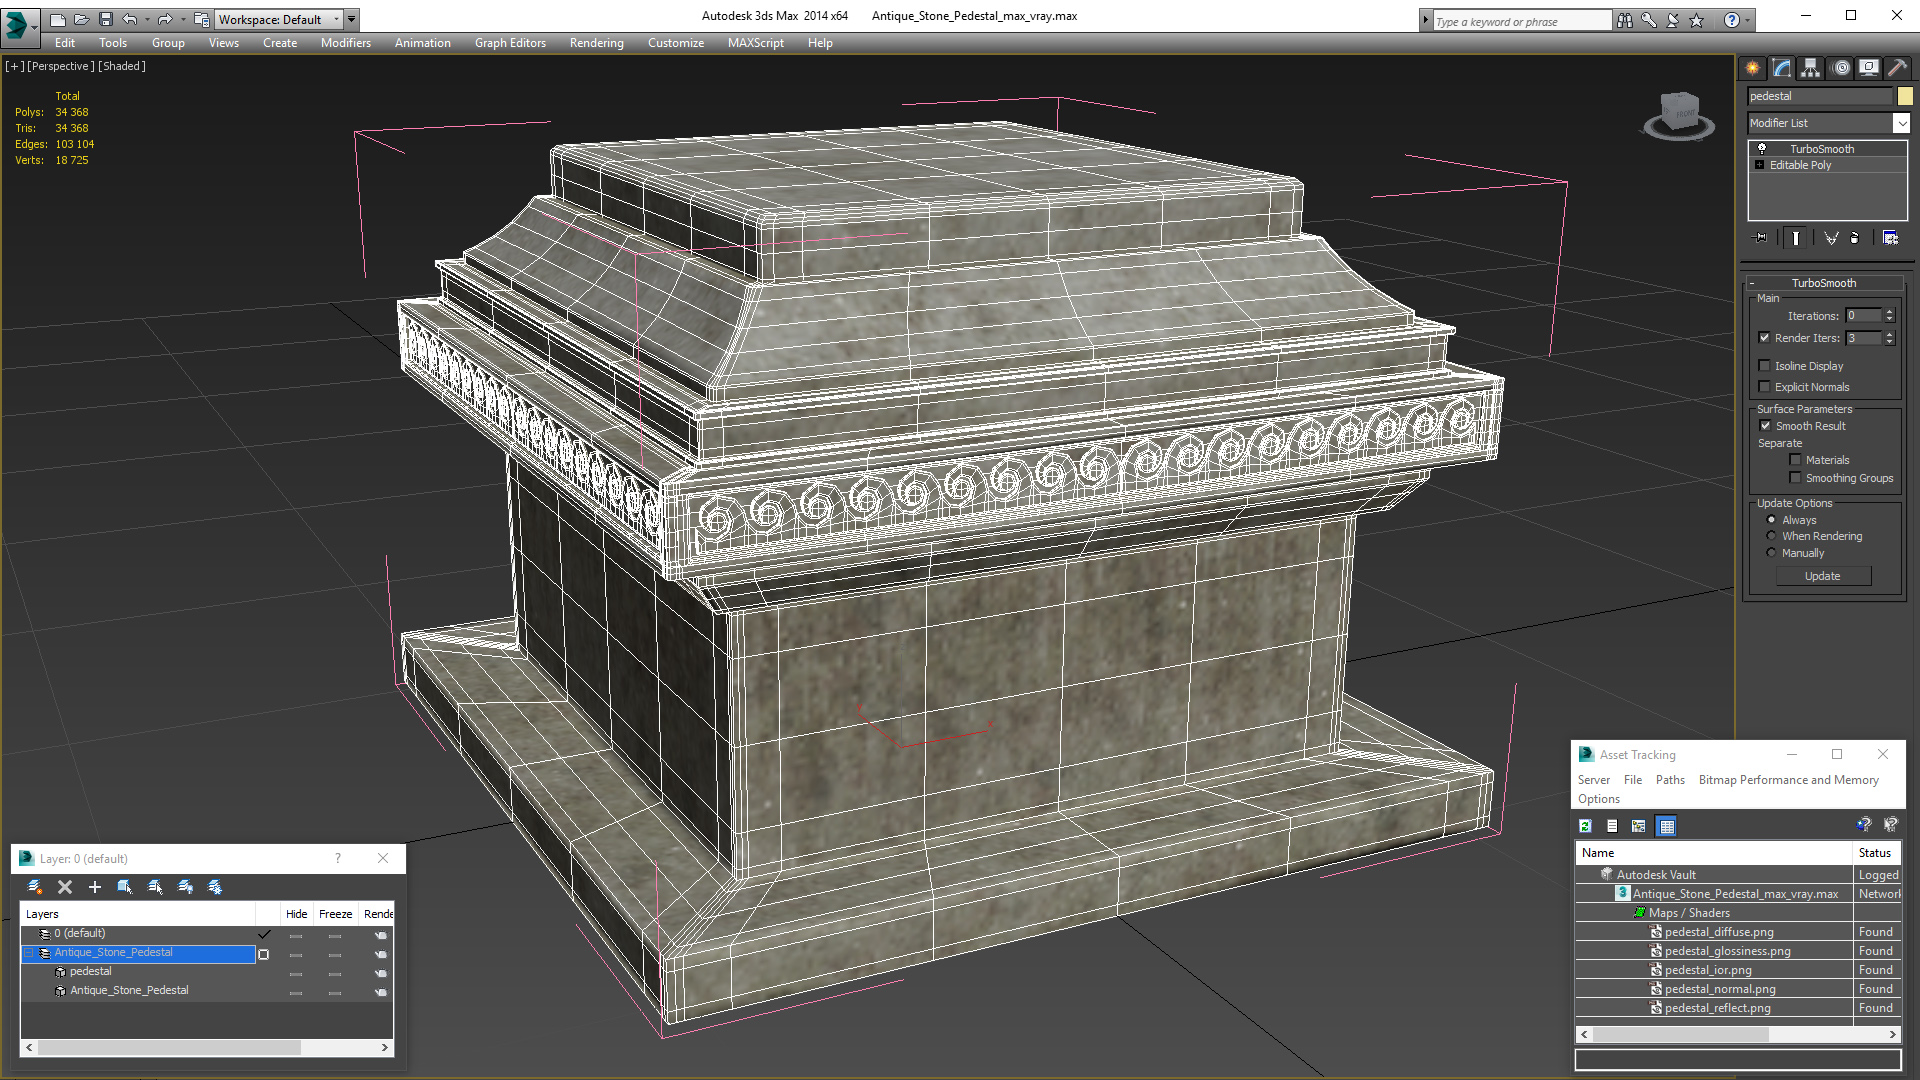This screenshot has width=1920, height=1080.
Task: Enable the Isoline Display checkbox
Action: [x=1765, y=366]
